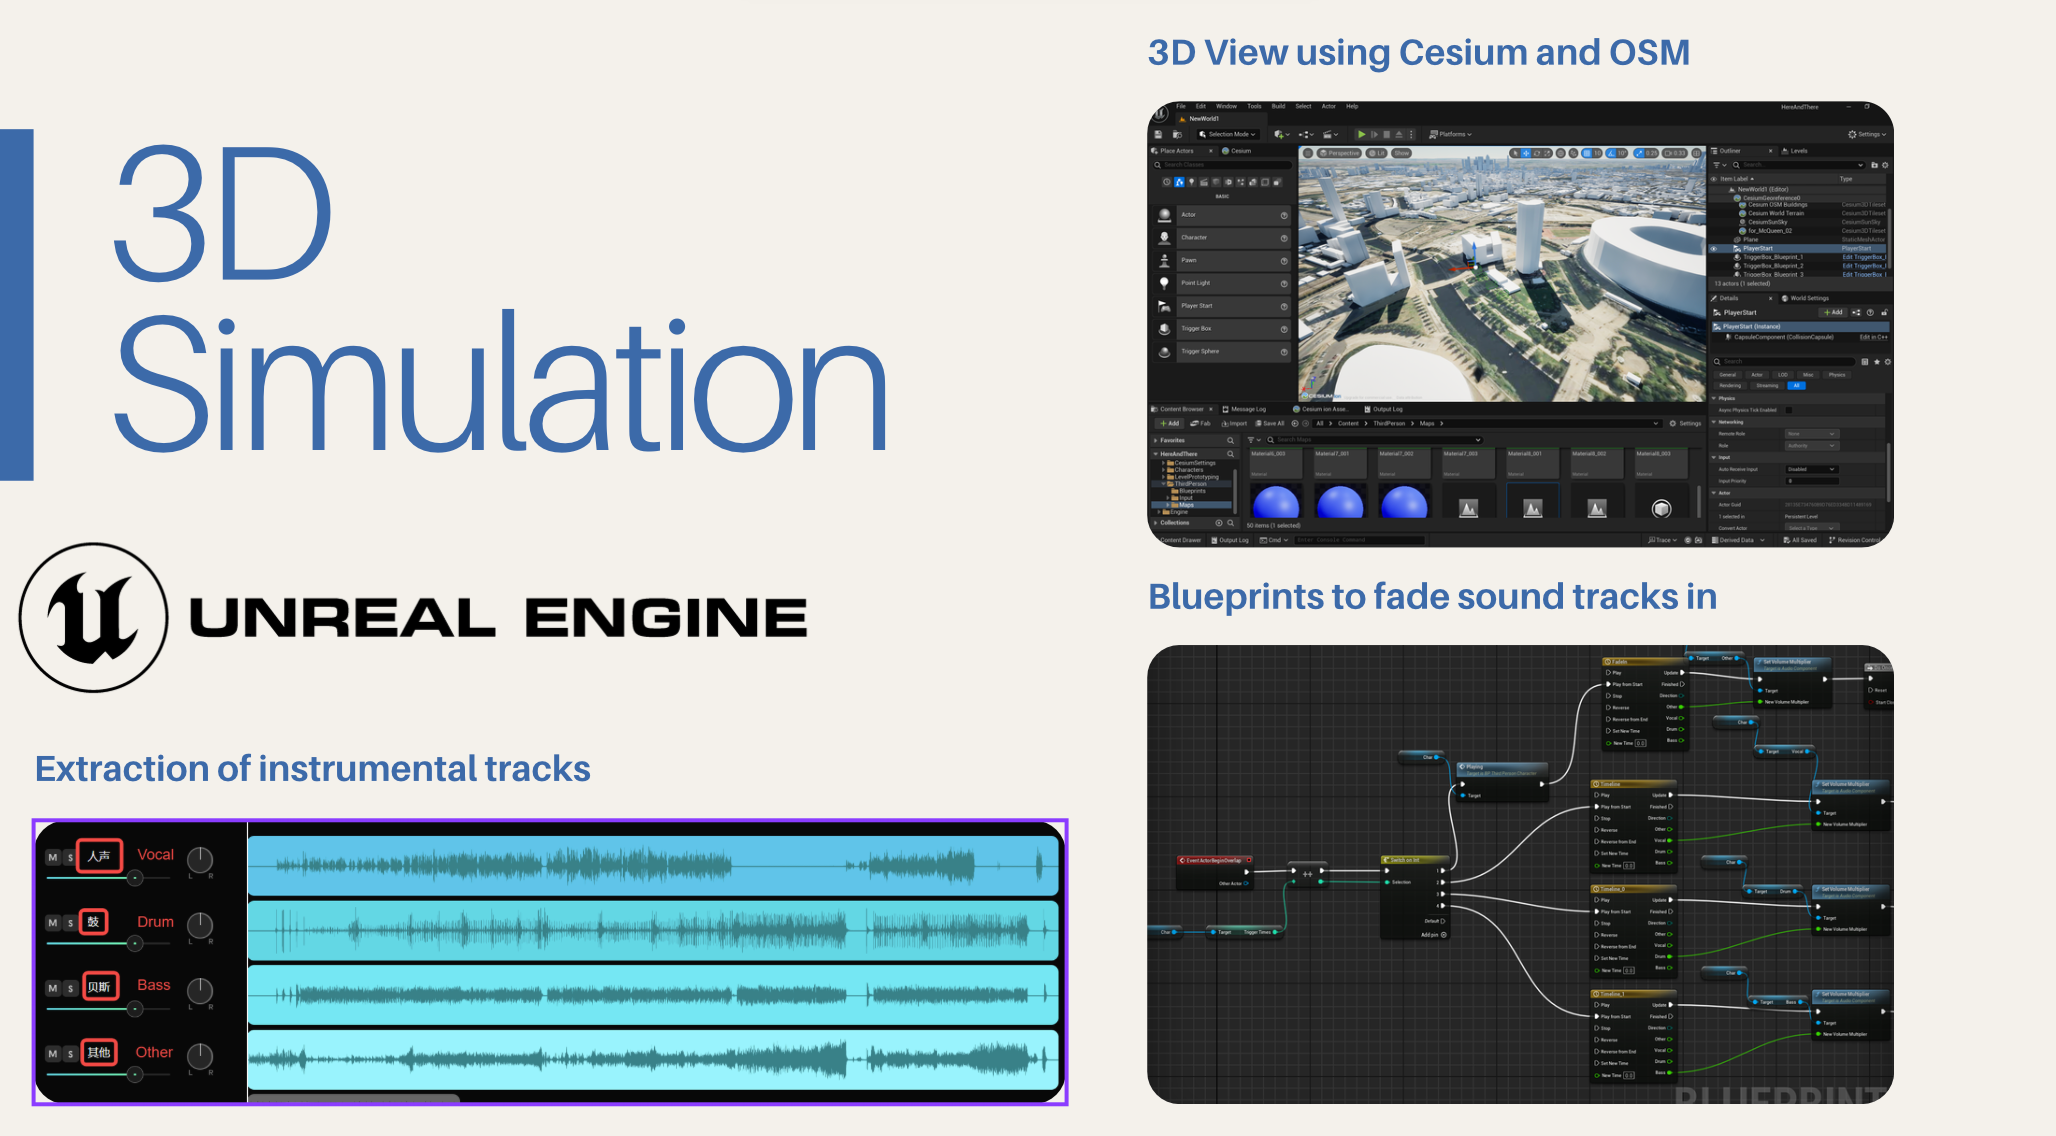Solo the Bass track with S button
The image size is (2056, 1136).
coord(70,988)
